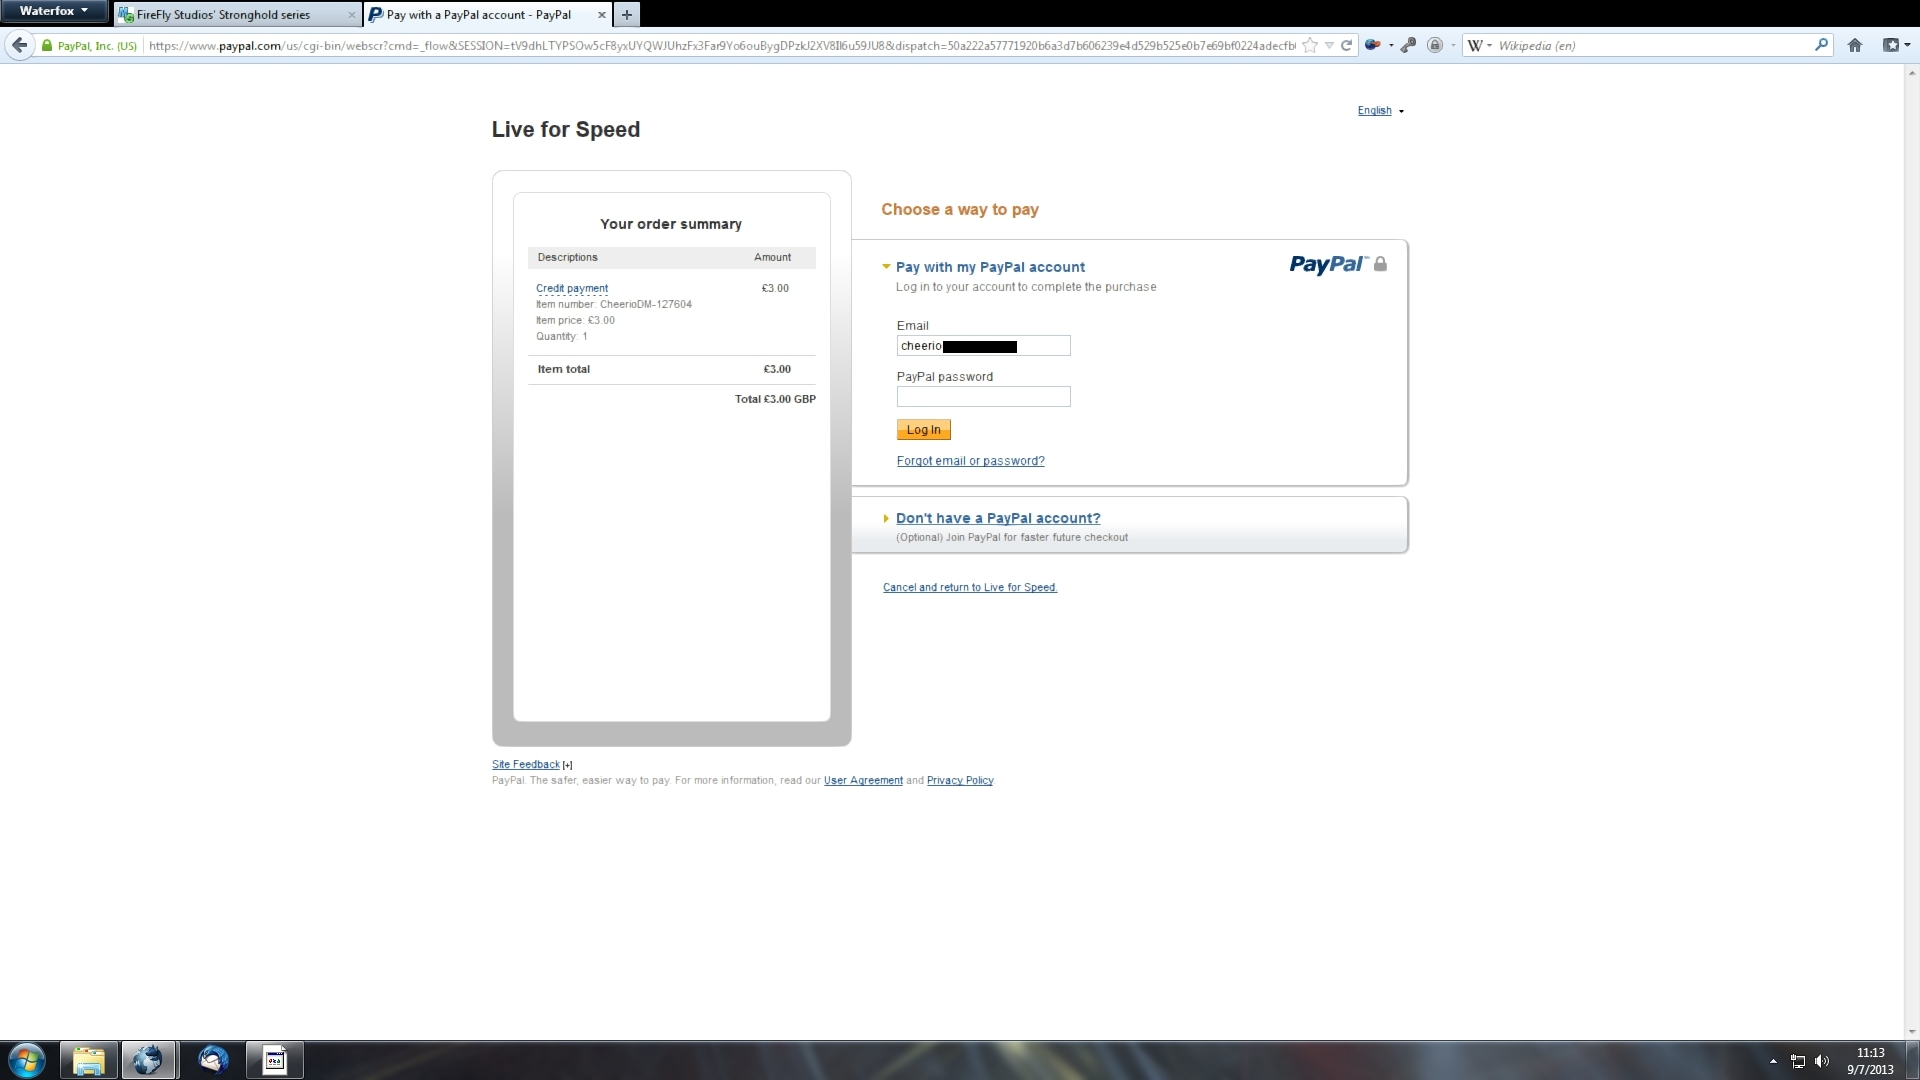1920x1080 pixels.
Task: Switch to FireFly Studios' Stronghold series tab
Action: (x=223, y=15)
